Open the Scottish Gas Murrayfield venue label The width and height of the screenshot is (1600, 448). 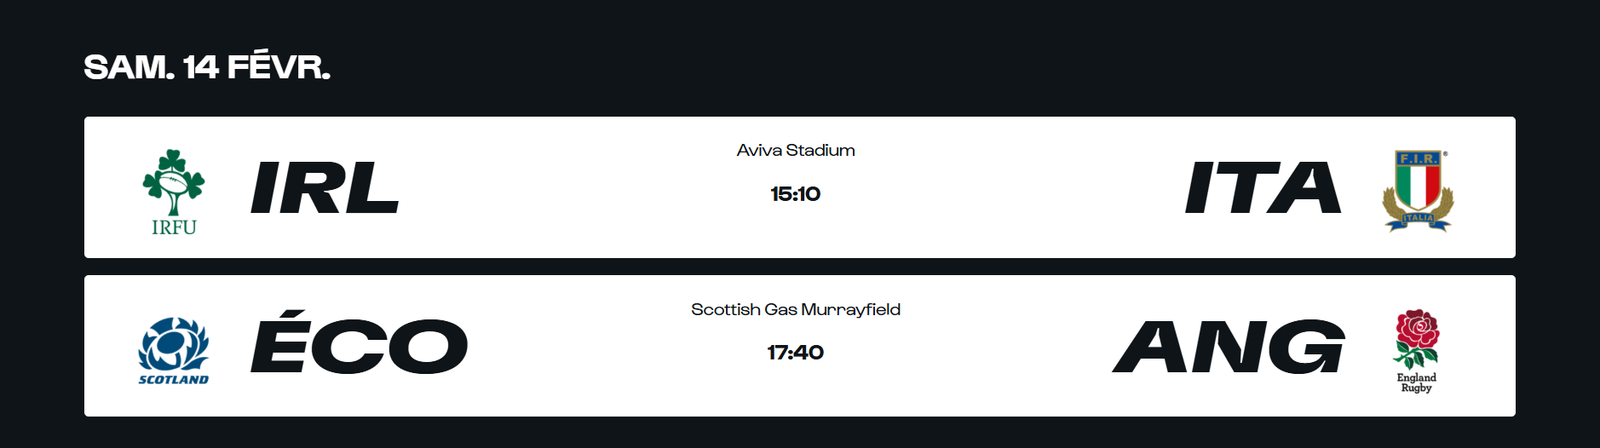click(796, 310)
